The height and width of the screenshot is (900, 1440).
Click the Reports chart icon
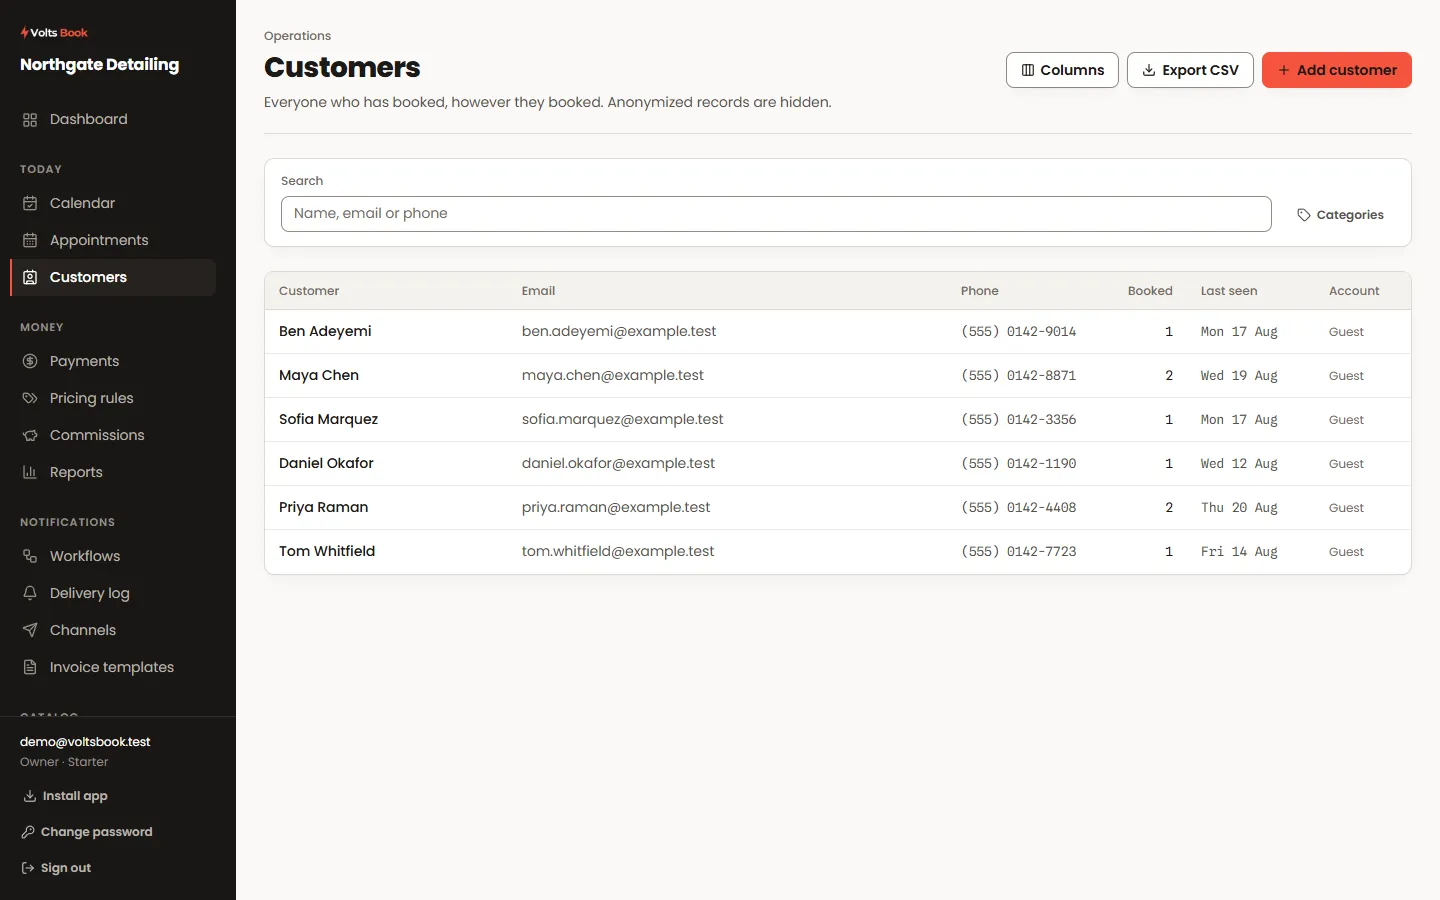(x=30, y=472)
